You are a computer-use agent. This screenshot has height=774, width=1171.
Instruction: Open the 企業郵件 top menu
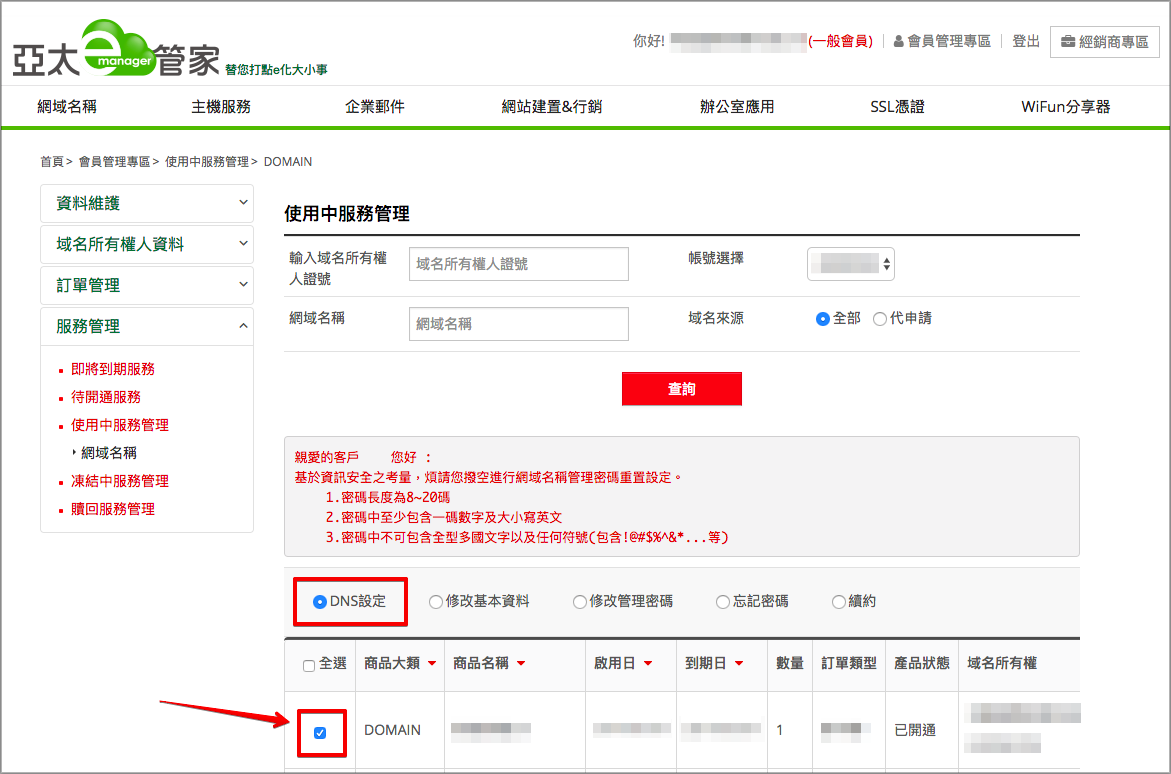click(375, 107)
